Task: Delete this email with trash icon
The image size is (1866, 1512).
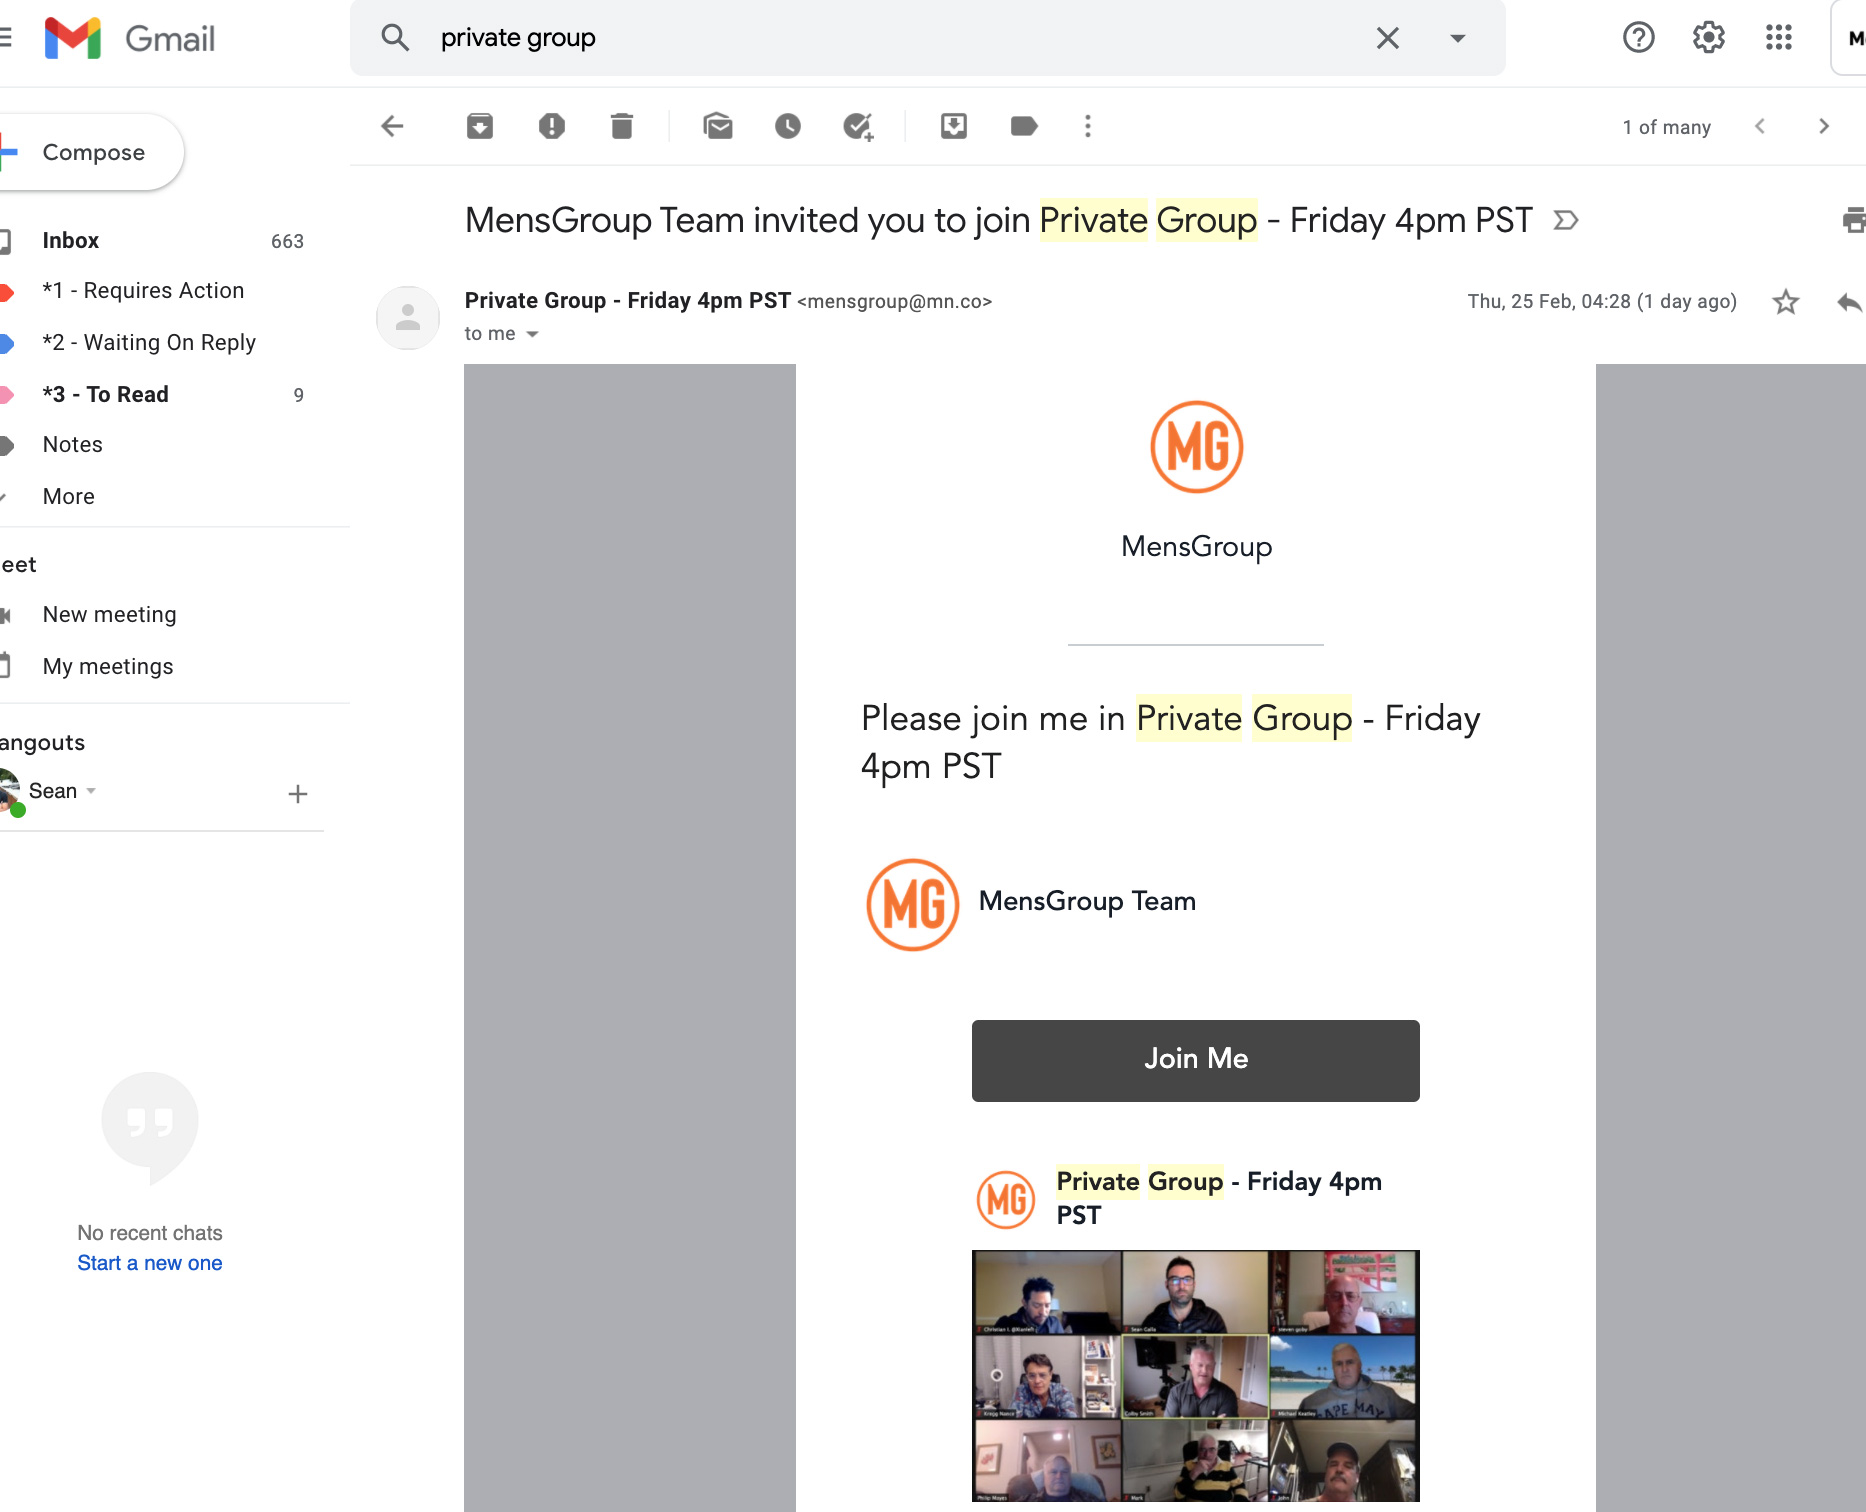Action: tap(622, 126)
